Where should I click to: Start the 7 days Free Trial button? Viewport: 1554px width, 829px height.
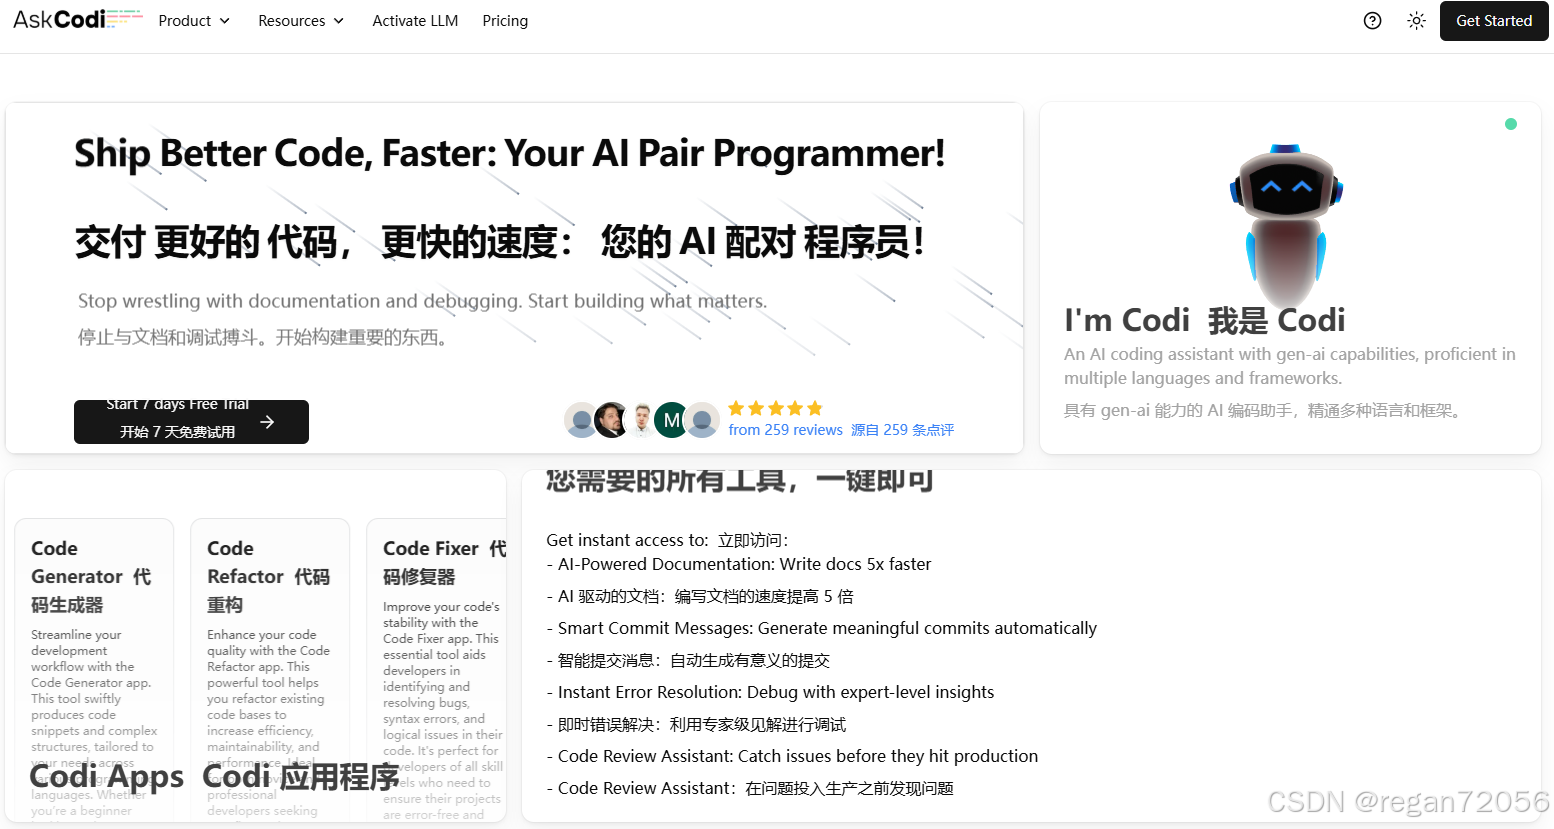(x=191, y=421)
